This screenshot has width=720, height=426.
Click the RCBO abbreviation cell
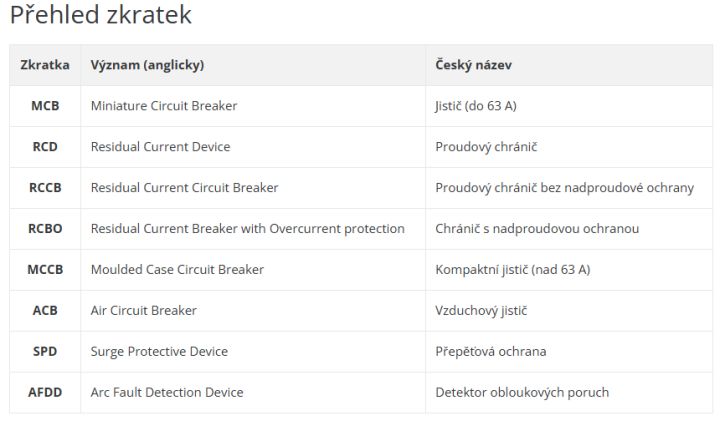point(45,228)
